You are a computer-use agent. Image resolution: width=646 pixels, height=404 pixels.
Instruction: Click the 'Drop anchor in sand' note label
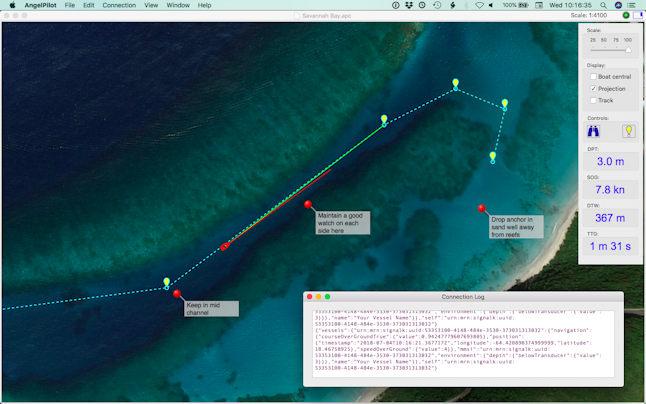pos(516,227)
